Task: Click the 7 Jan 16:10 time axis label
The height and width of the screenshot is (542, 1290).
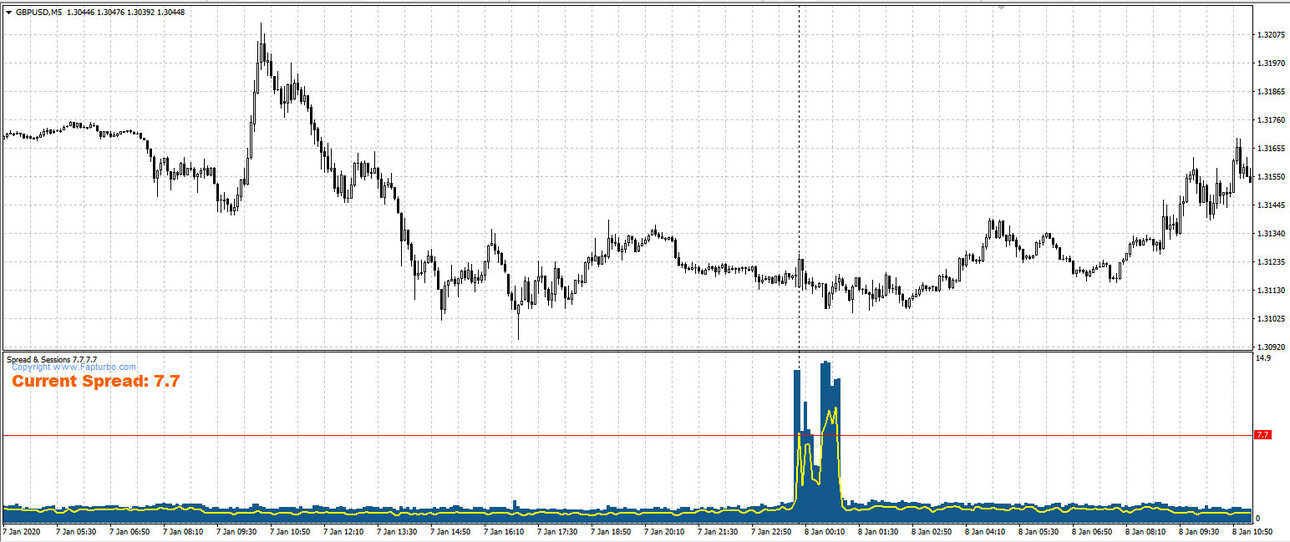Action: click(x=503, y=533)
